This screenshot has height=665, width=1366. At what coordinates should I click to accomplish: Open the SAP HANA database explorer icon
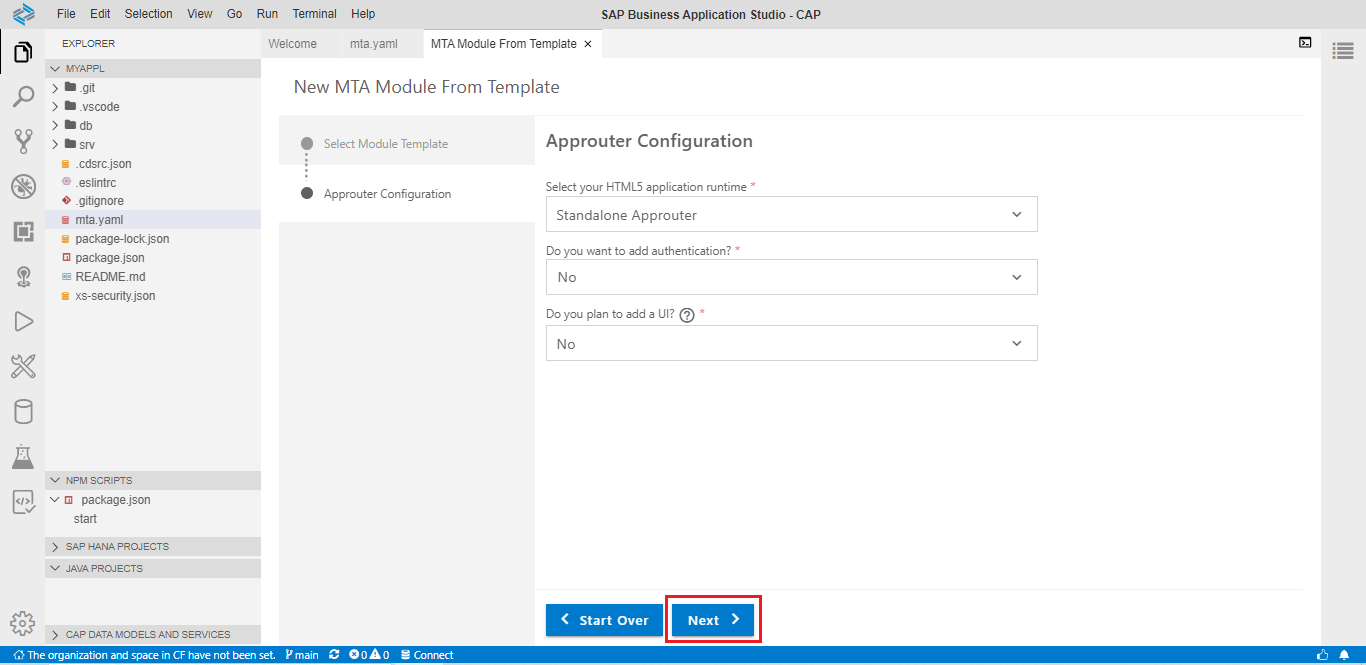(x=22, y=412)
